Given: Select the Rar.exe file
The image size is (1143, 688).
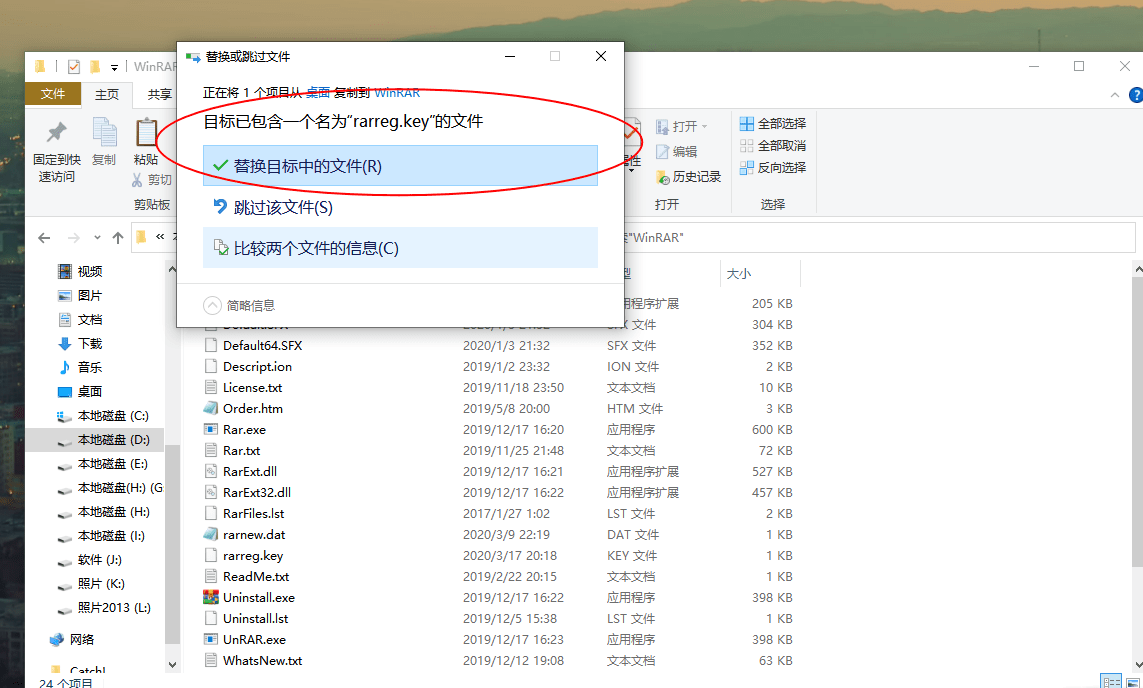Looking at the screenshot, I should click(244, 430).
